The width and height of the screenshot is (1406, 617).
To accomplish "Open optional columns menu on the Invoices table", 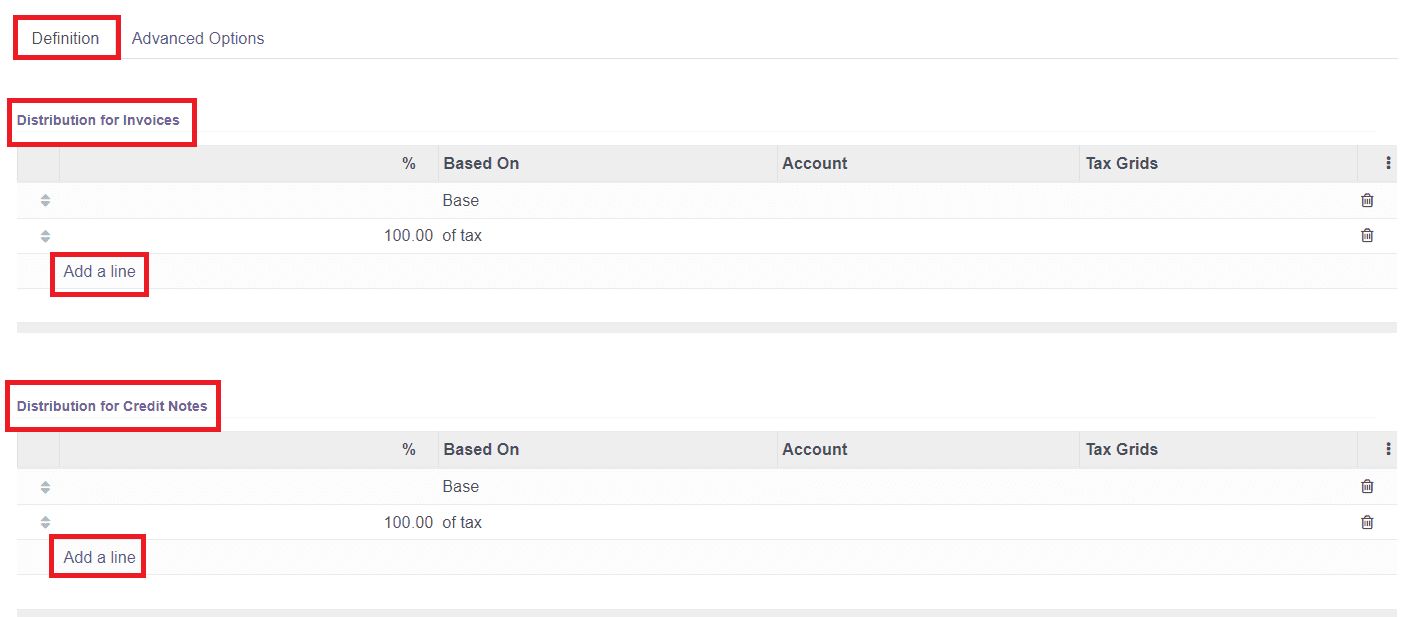I will tap(1388, 162).
